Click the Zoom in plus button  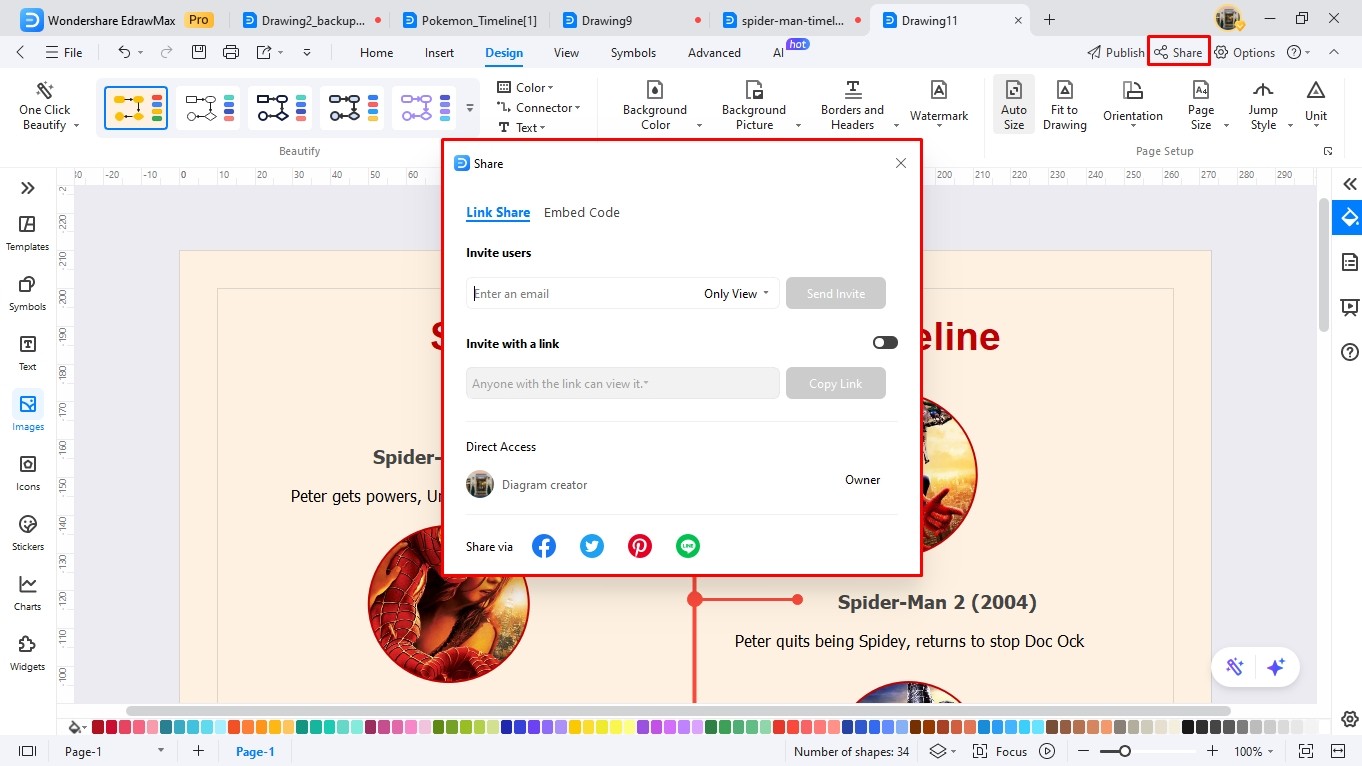pyautogui.click(x=1212, y=751)
